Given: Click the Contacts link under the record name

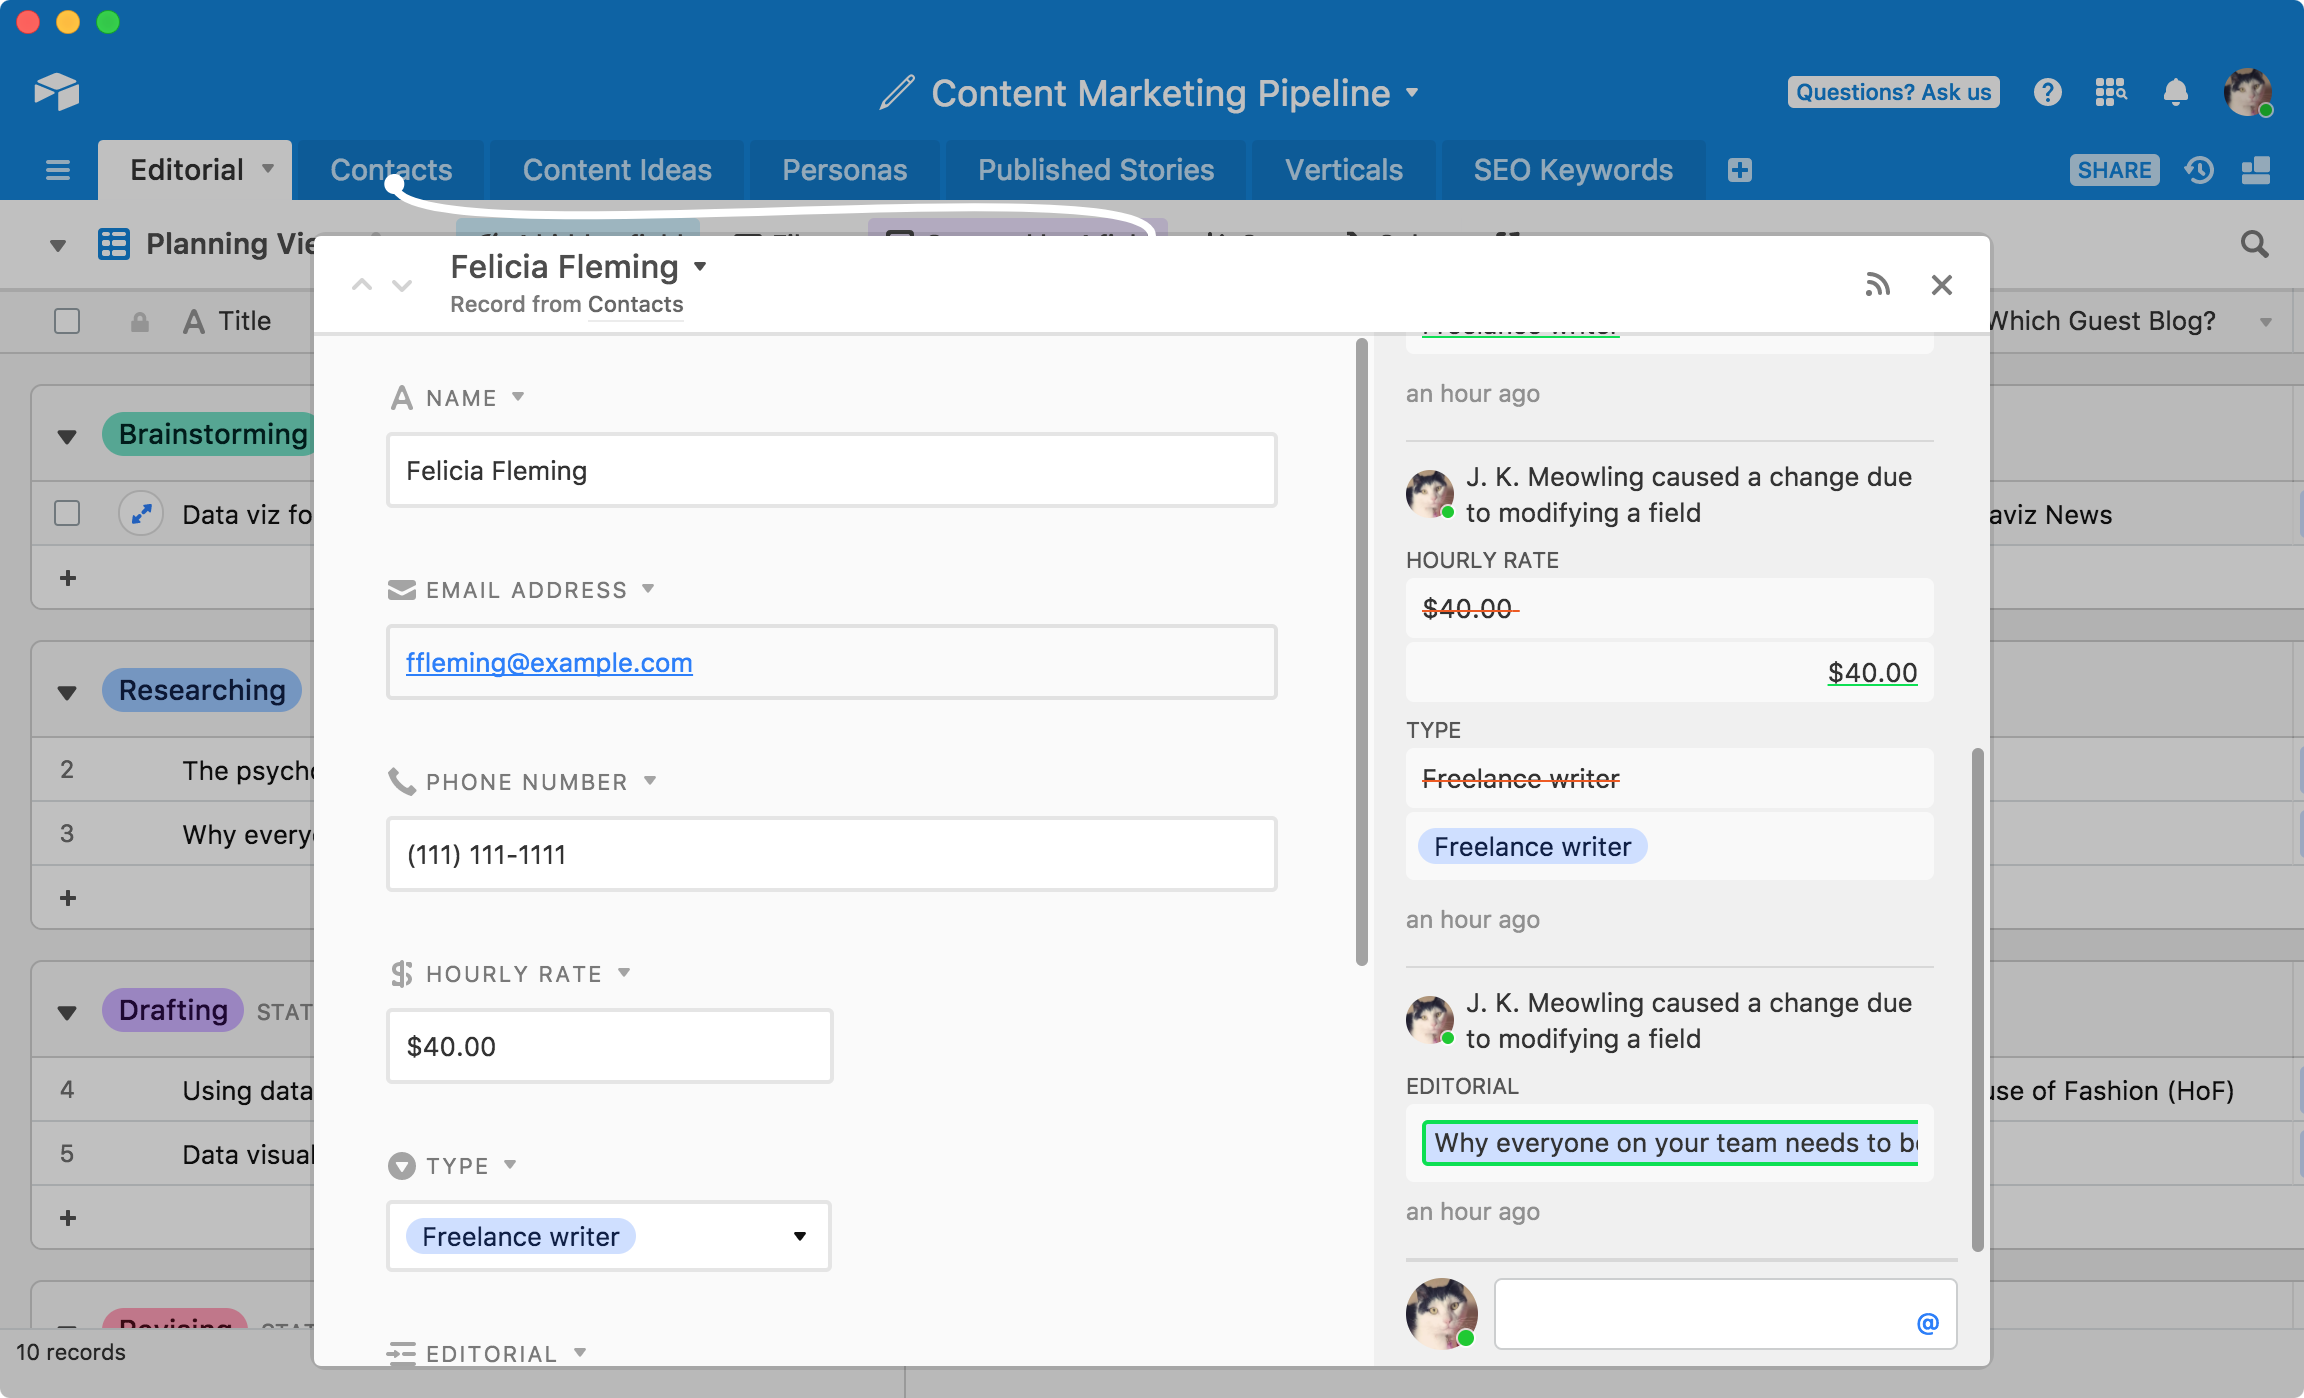Looking at the screenshot, I should pyautogui.click(x=635, y=304).
